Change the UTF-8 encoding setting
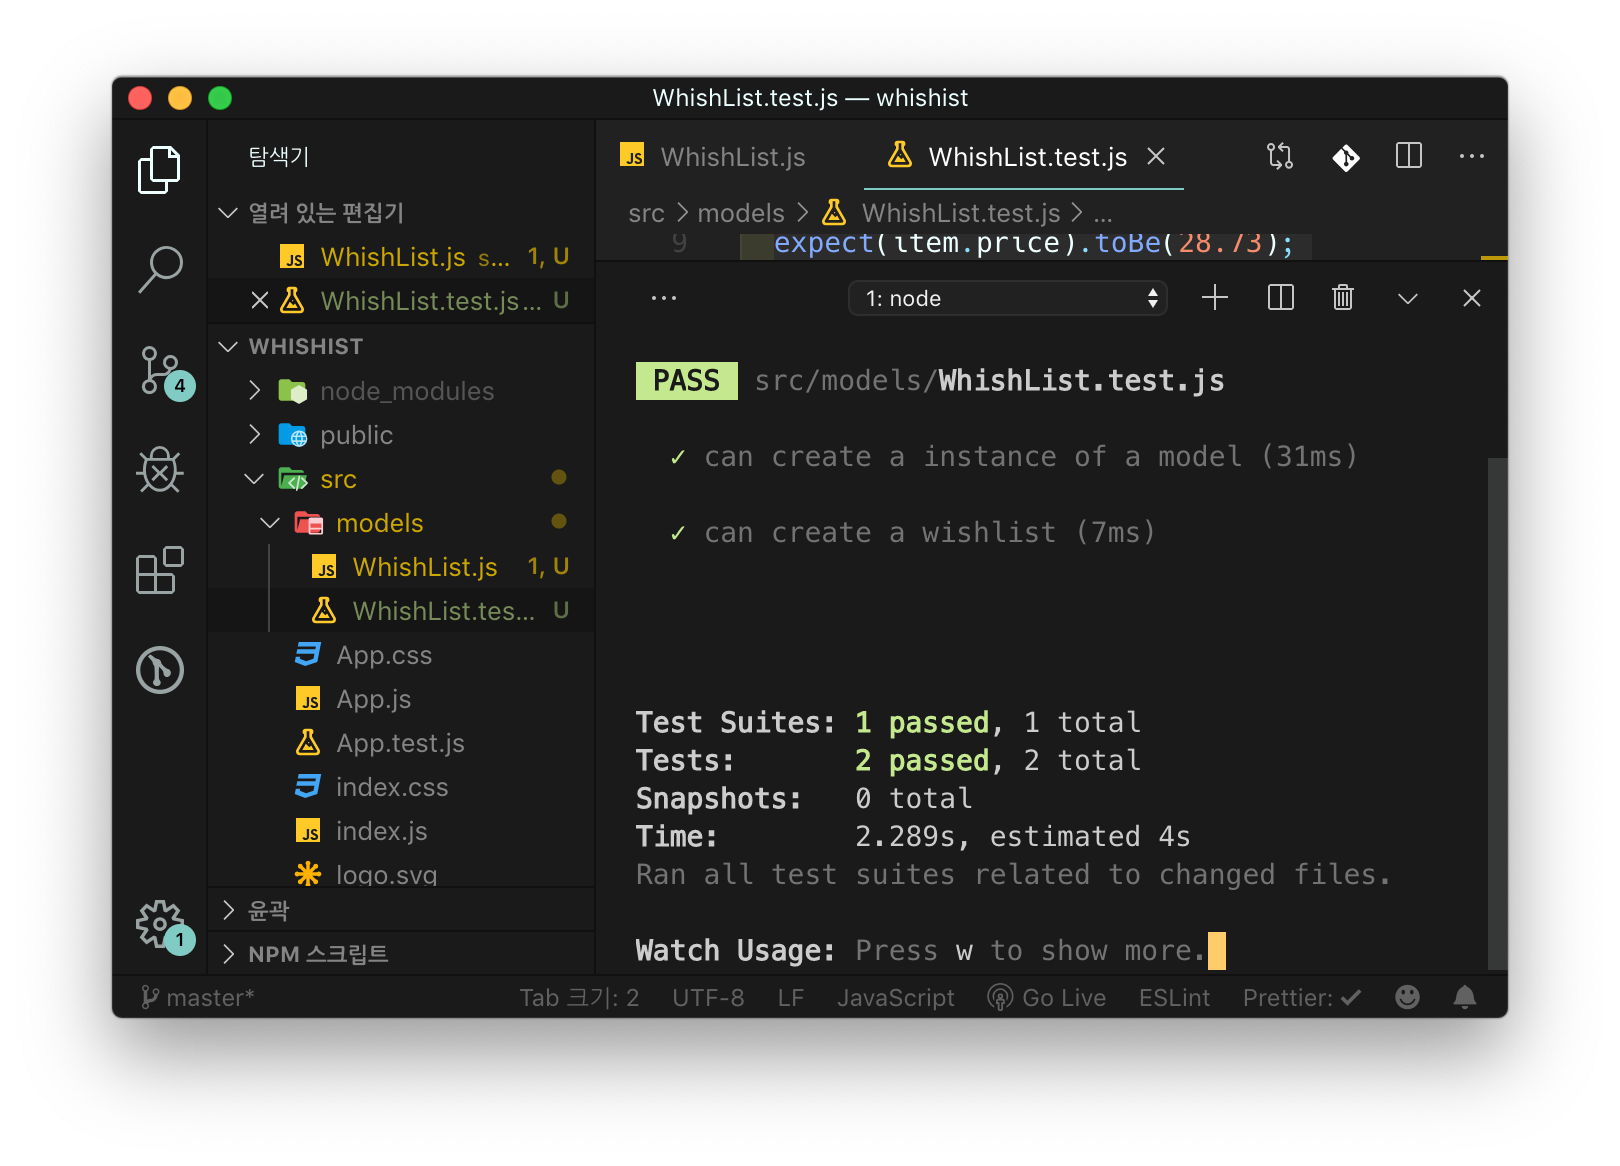 coord(709,997)
